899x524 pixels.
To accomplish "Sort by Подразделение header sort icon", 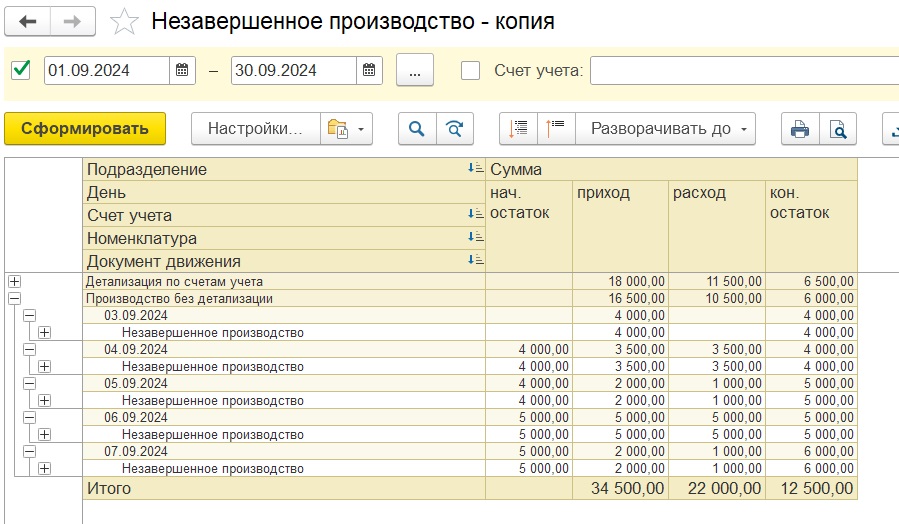I will coord(475,168).
